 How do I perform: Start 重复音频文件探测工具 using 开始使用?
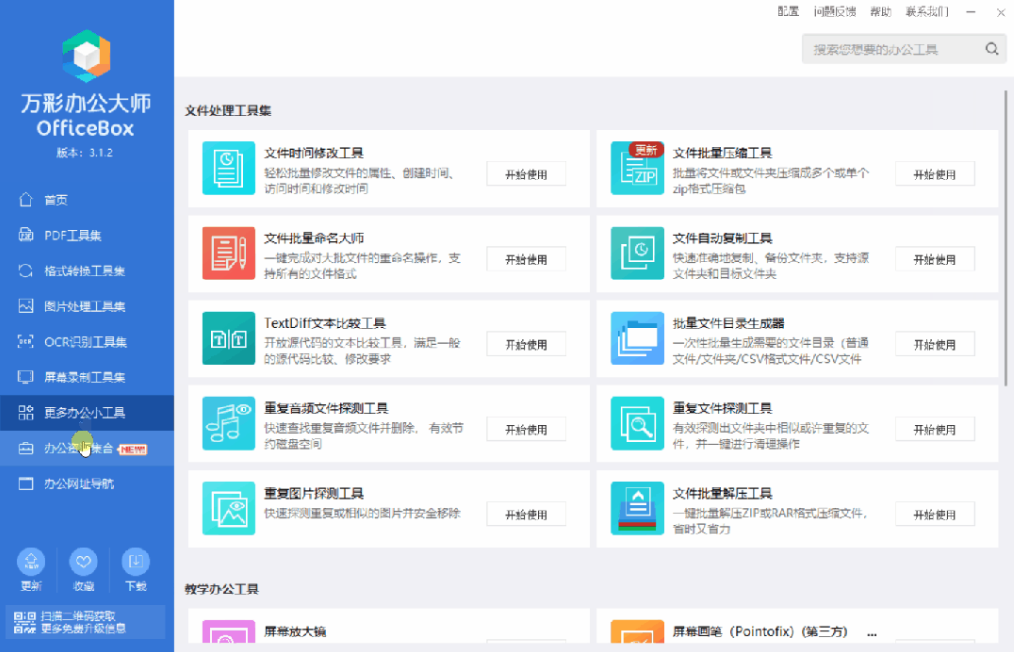click(x=526, y=429)
